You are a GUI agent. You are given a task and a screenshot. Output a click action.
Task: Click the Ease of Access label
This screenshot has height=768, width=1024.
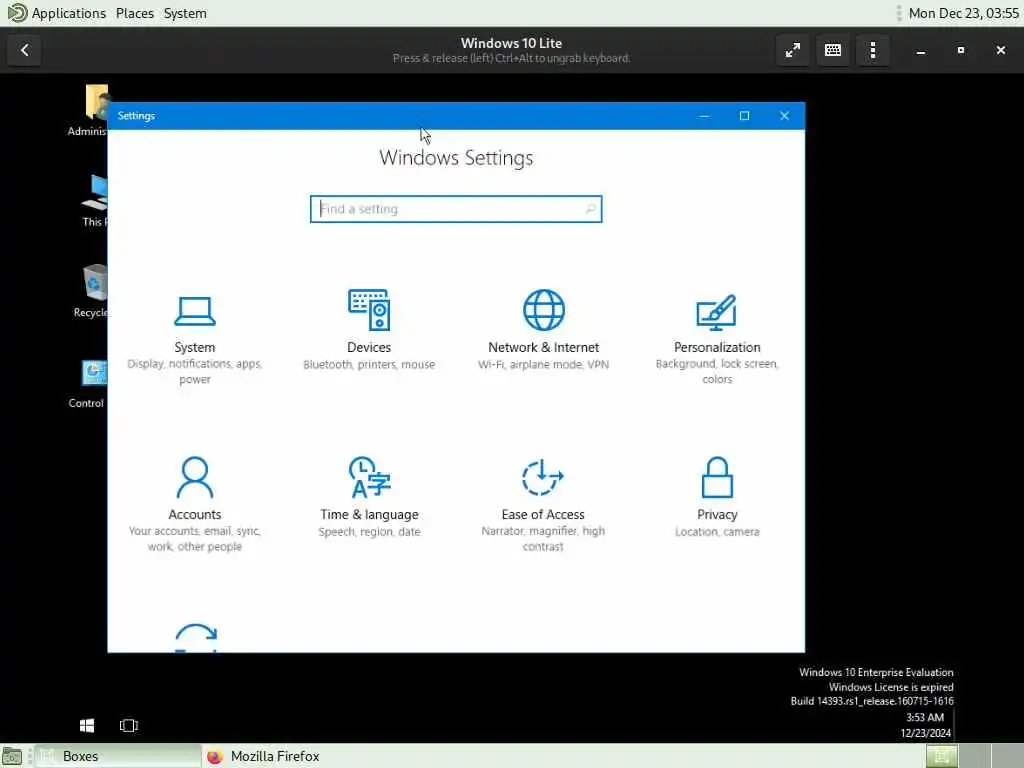tap(543, 515)
